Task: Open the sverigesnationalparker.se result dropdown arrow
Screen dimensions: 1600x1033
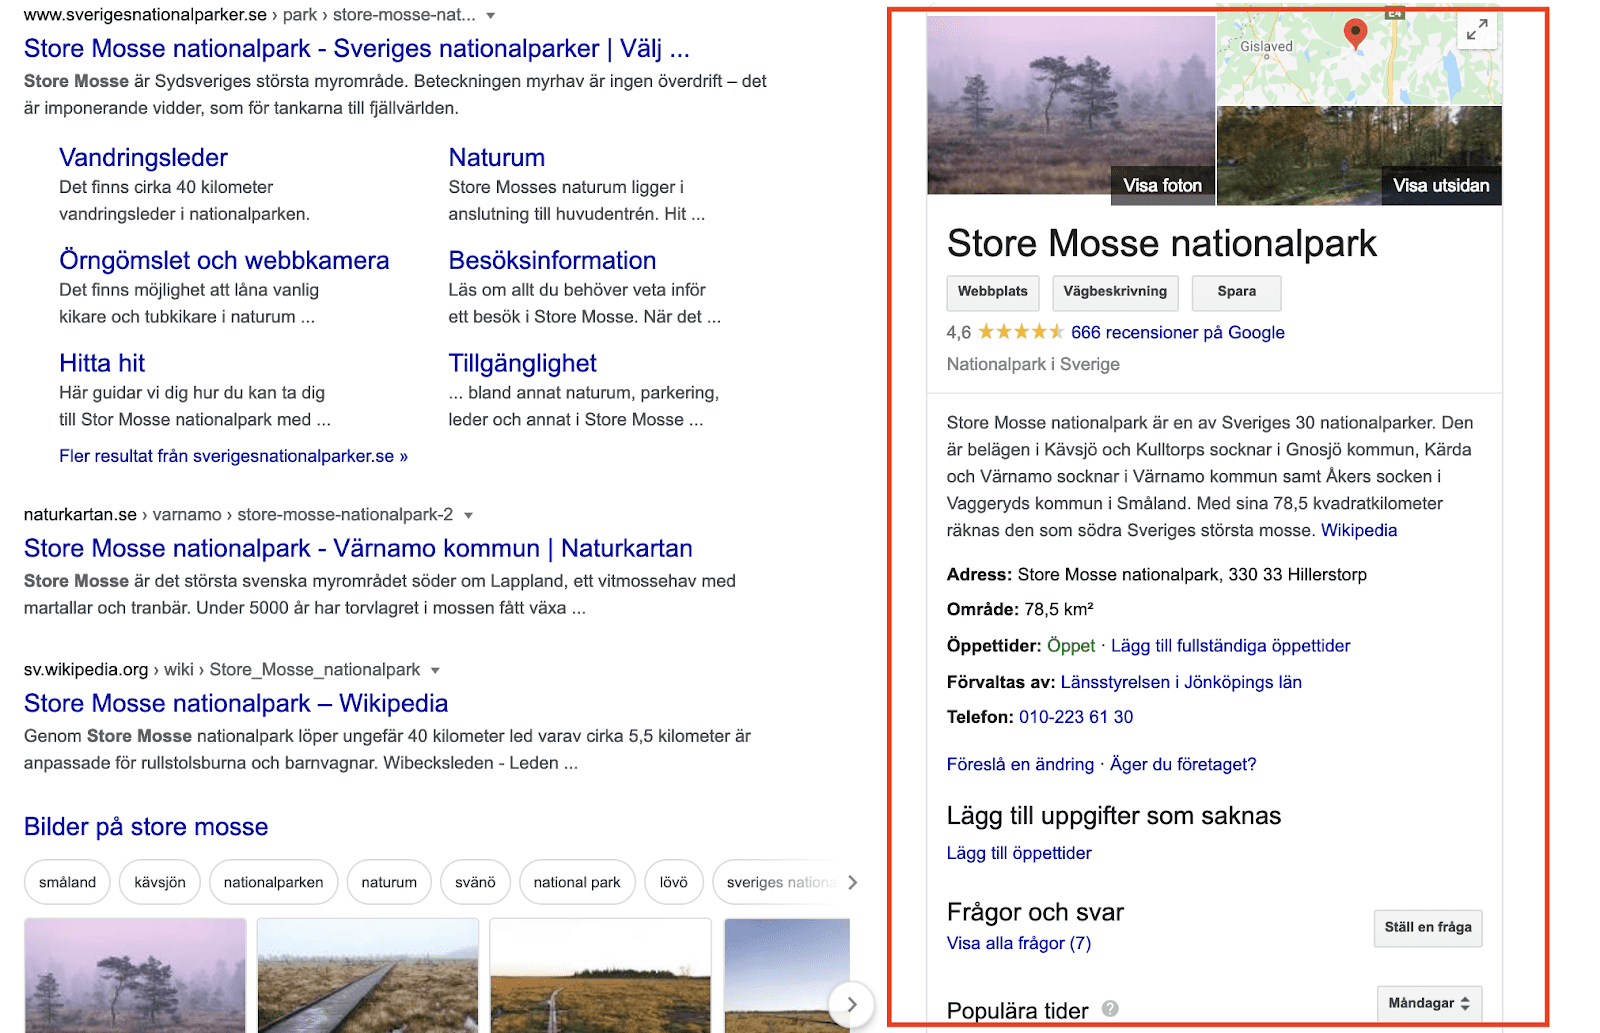Action: (491, 16)
